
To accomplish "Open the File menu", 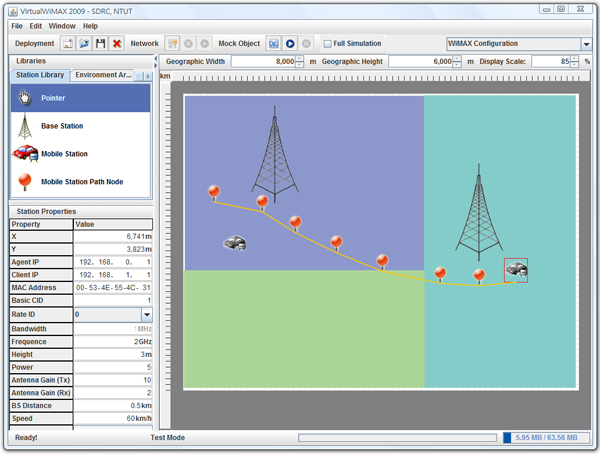I will point(17,26).
